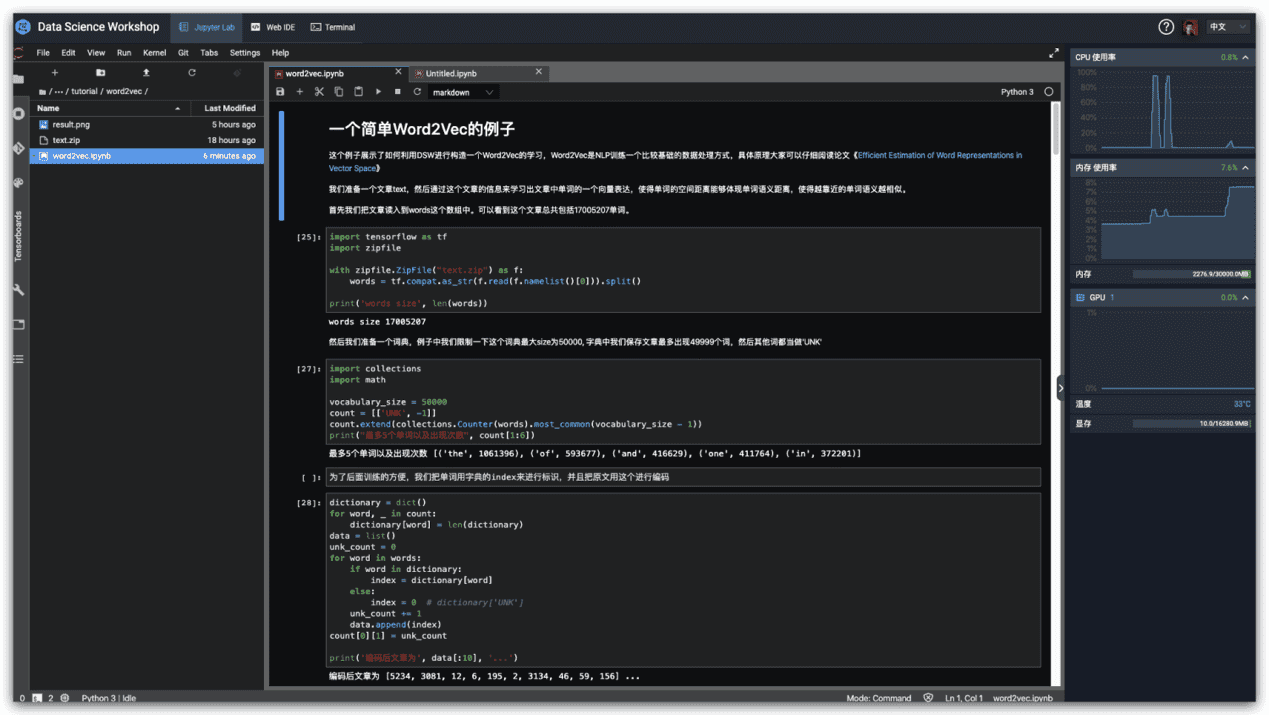Upload files using the file browser icon
The height and width of the screenshot is (715, 1269).
click(x=146, y=73)
